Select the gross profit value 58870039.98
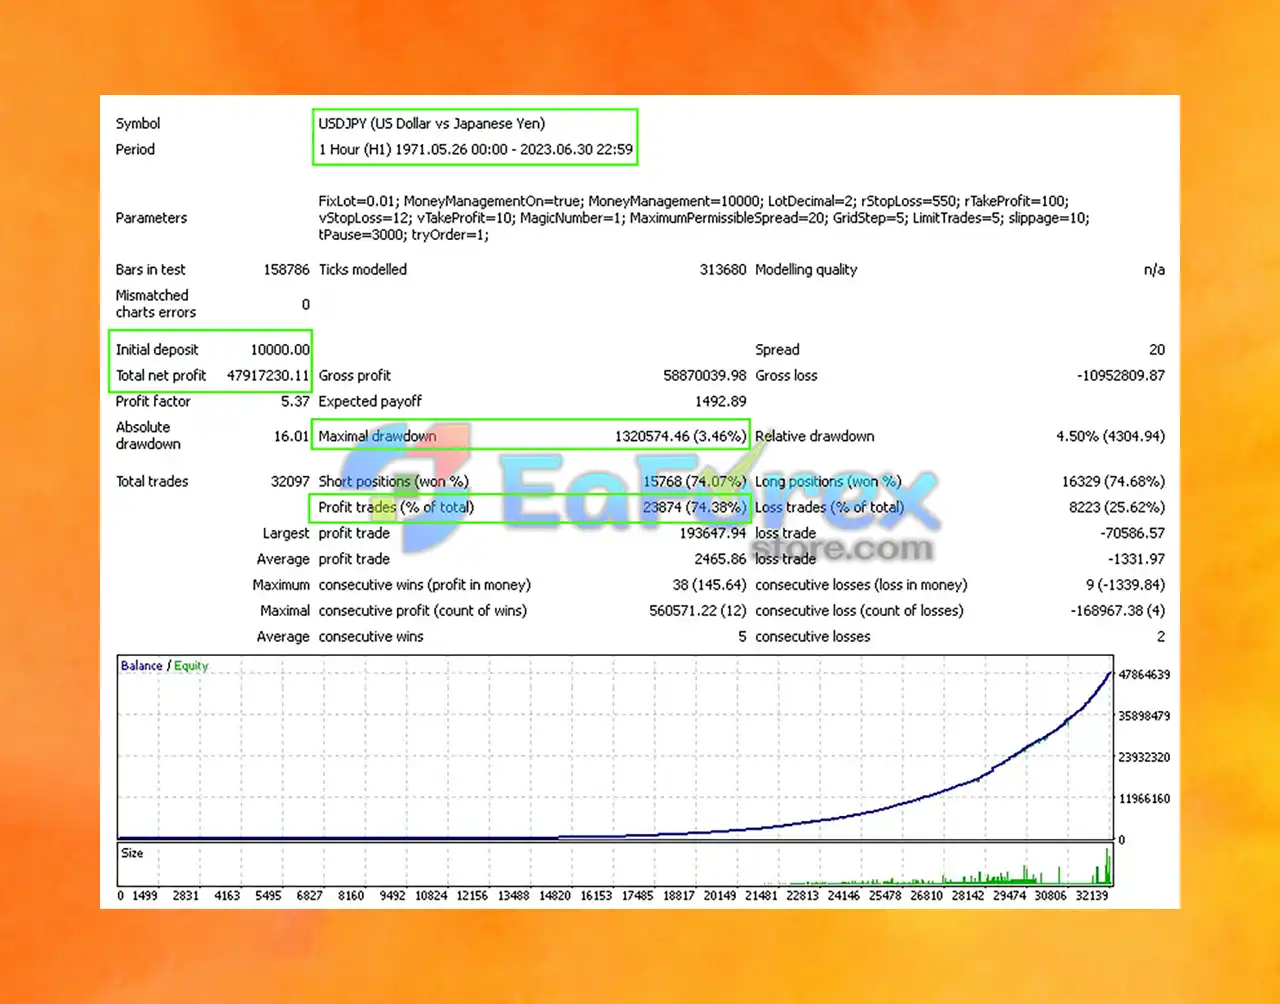 pyautogui.click(x=705, y=376)
